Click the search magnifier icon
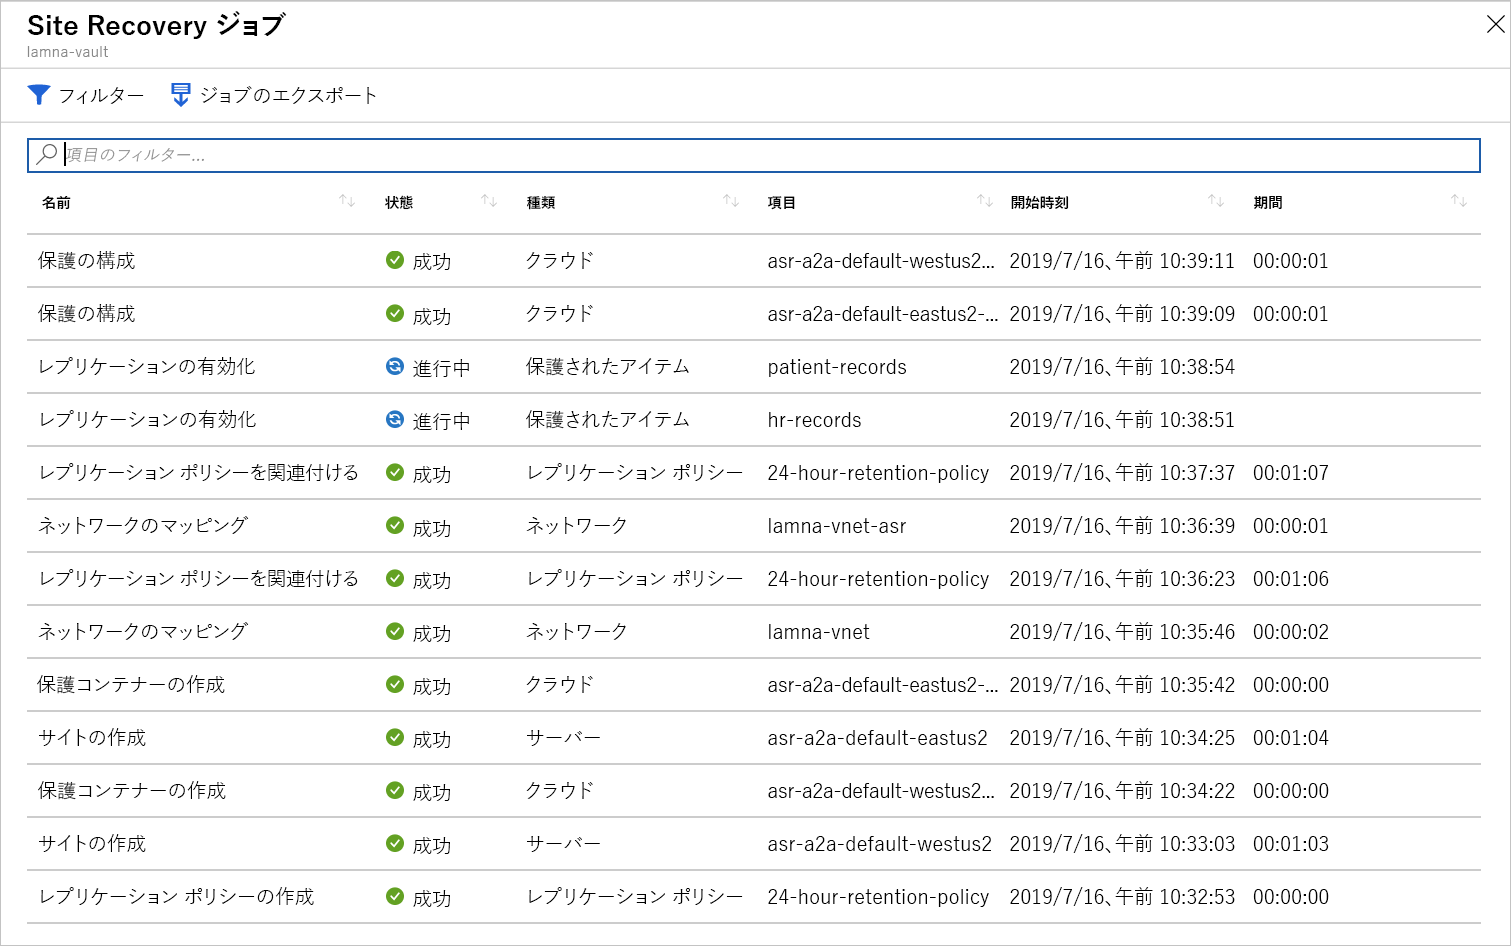Screen dimensions: 1511x946 point(47,154)
